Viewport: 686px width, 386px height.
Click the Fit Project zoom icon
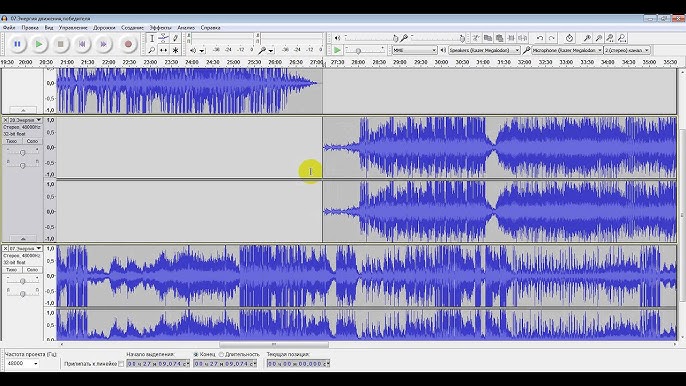click(622, 39)
